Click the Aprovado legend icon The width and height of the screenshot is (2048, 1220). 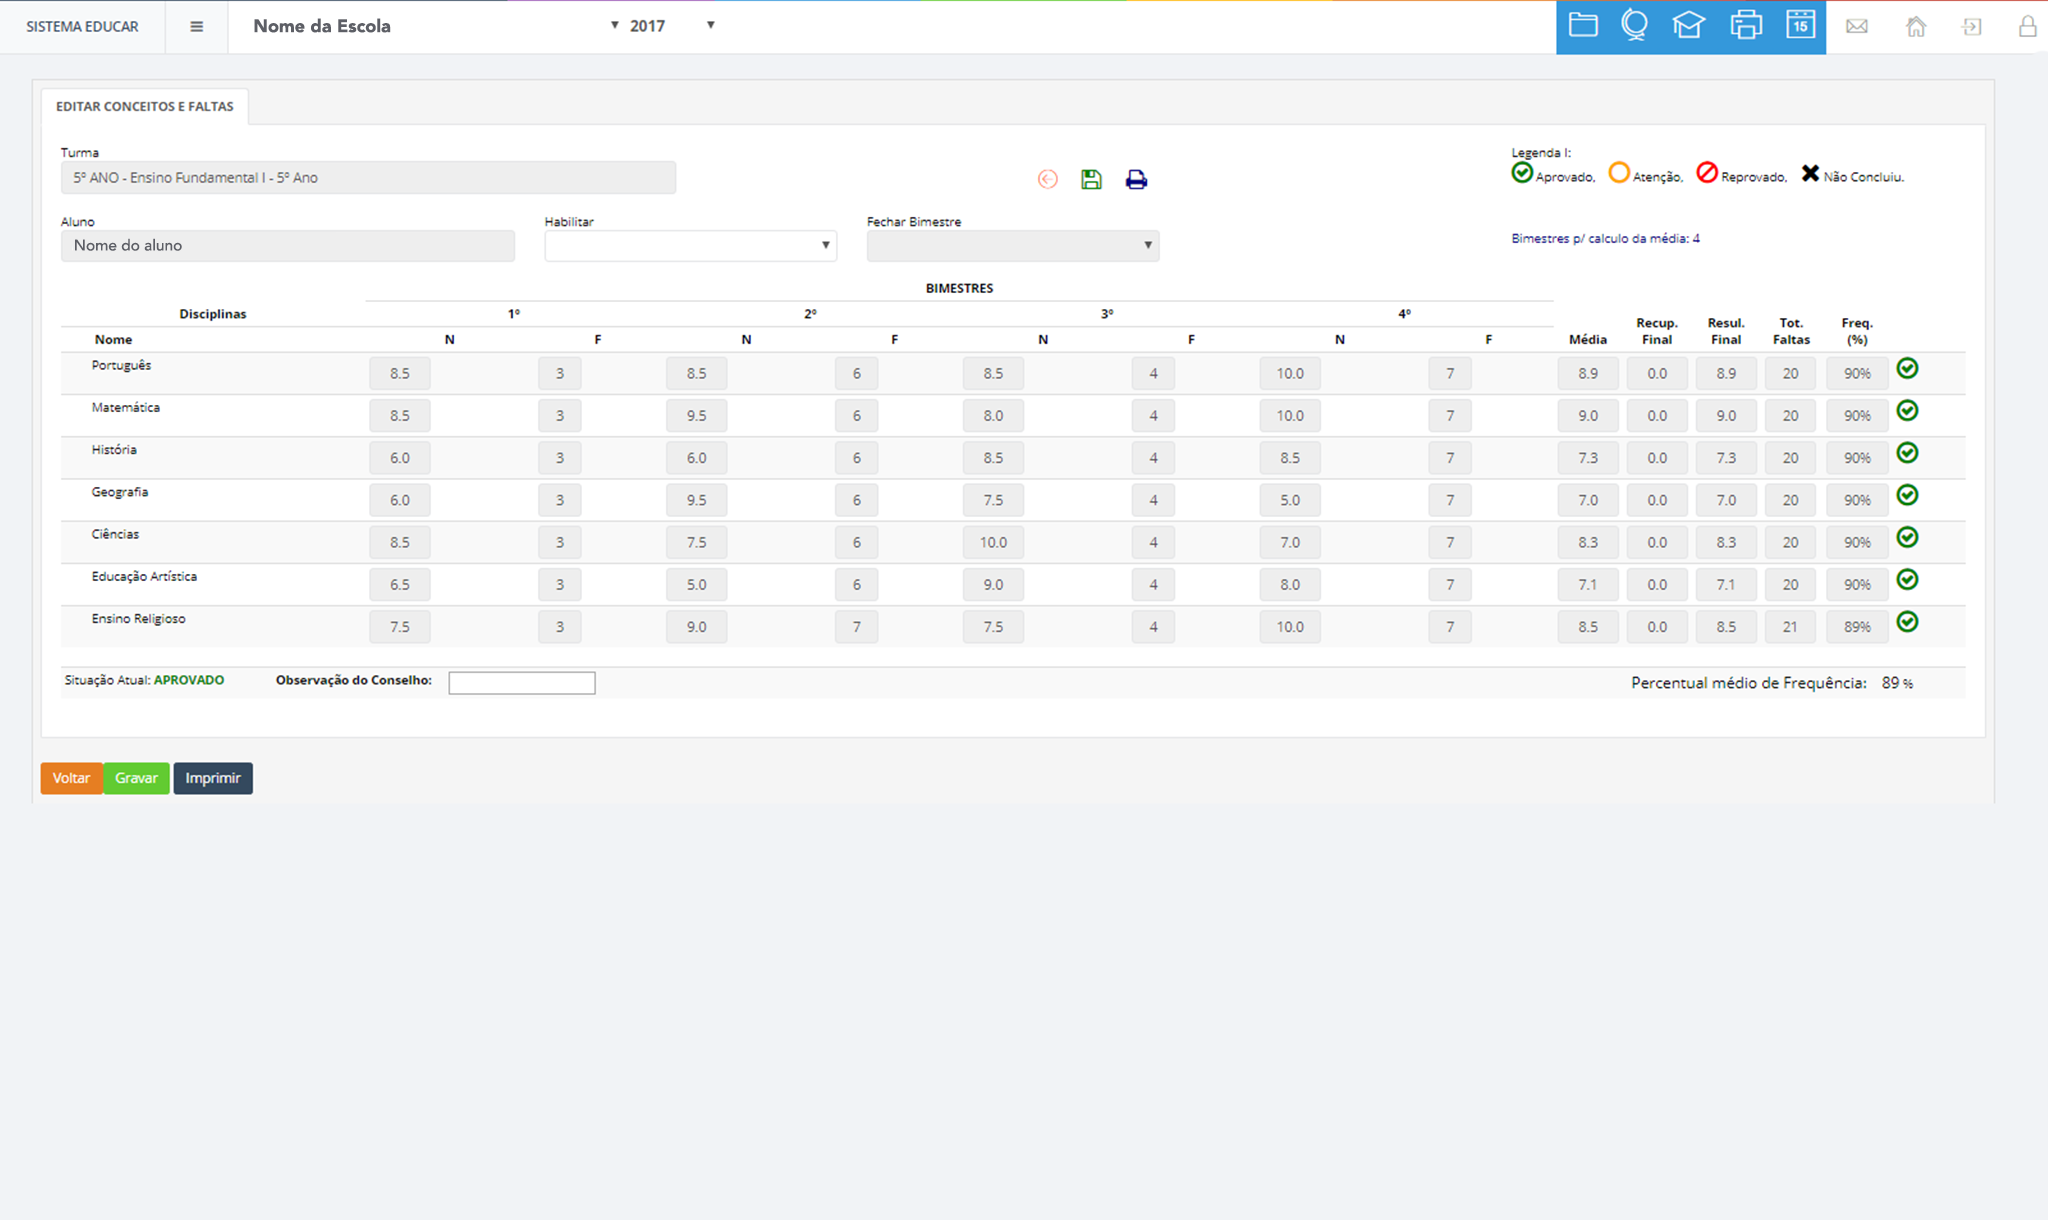[x=1522, y=173]
